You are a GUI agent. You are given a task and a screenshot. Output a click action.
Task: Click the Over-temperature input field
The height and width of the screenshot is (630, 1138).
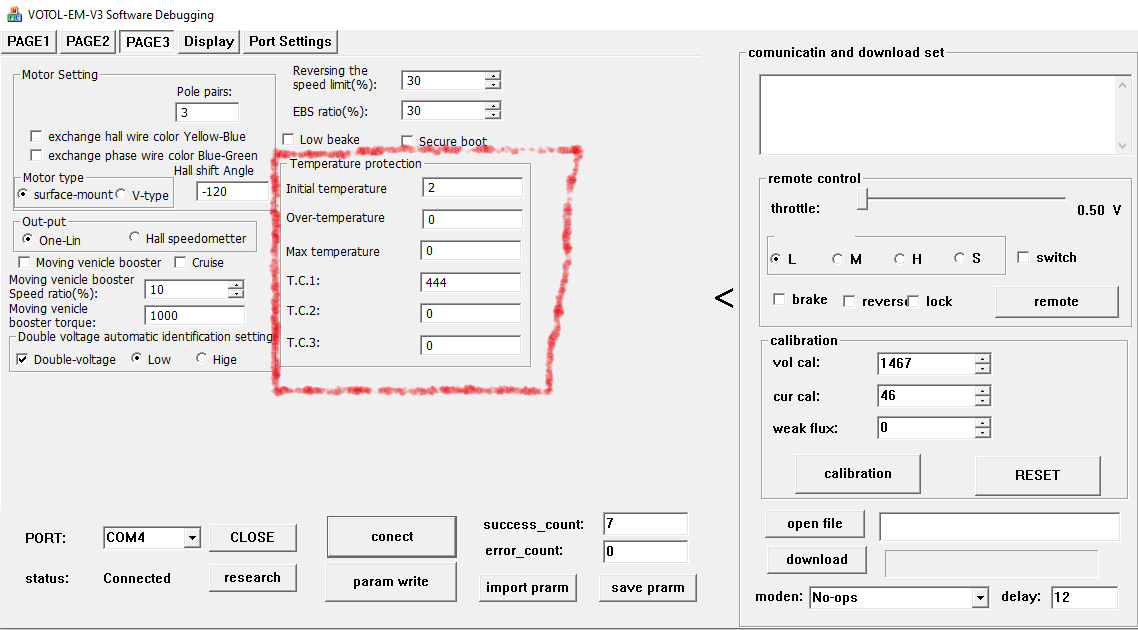point(471,219)
